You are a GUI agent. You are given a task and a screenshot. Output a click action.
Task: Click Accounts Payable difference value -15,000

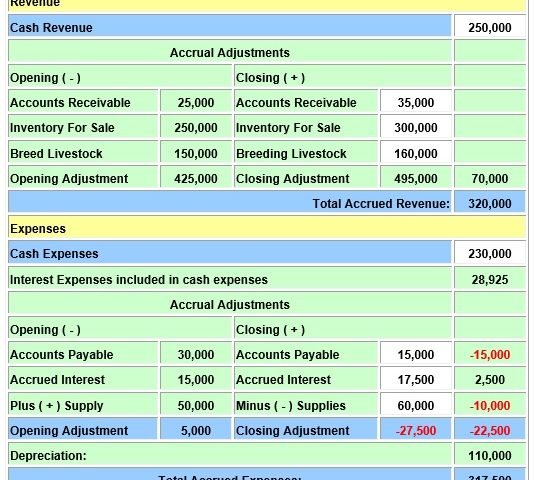click(x=490, y=354)
